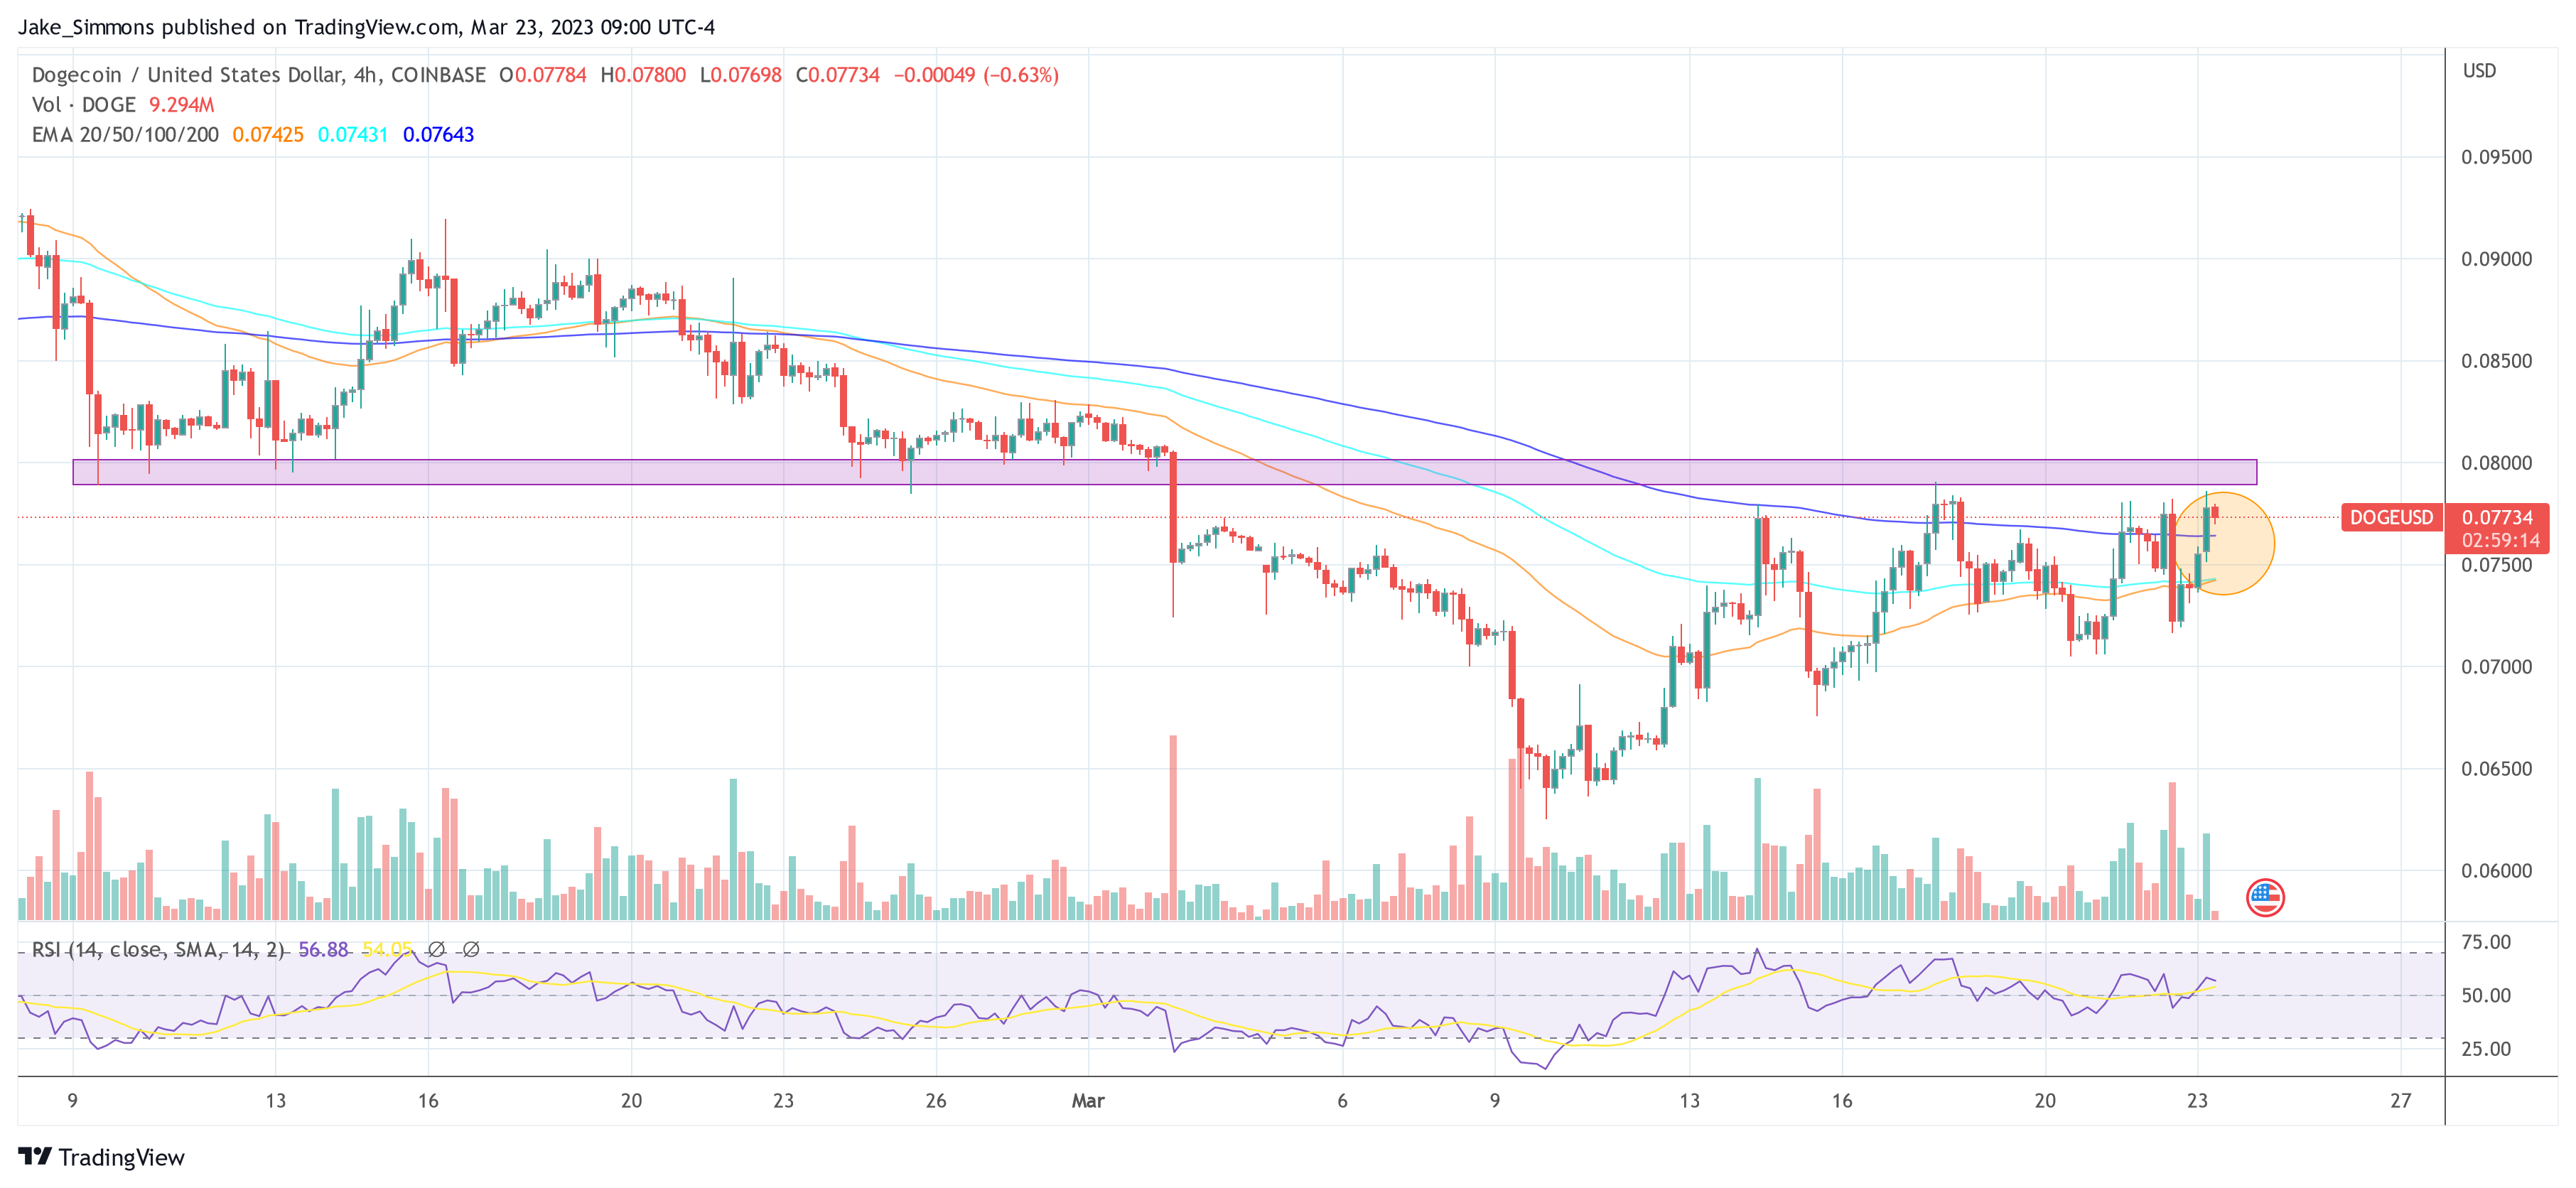Click the RSI (14, close, SMA, 14, 2) label
Screen dimensions: 2576x1188
coord(158,949)
